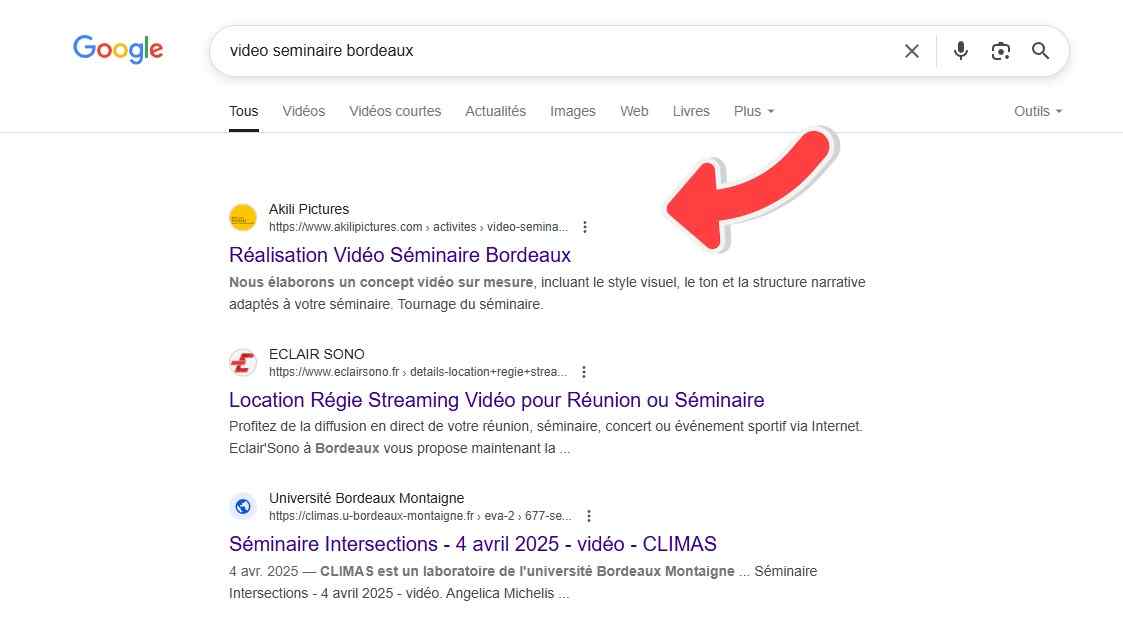The height and width of the screenshot is (621, 1123).
Task: Open the three-dot menu on the CLIMAS result
Action: click(x=588, y=515)
